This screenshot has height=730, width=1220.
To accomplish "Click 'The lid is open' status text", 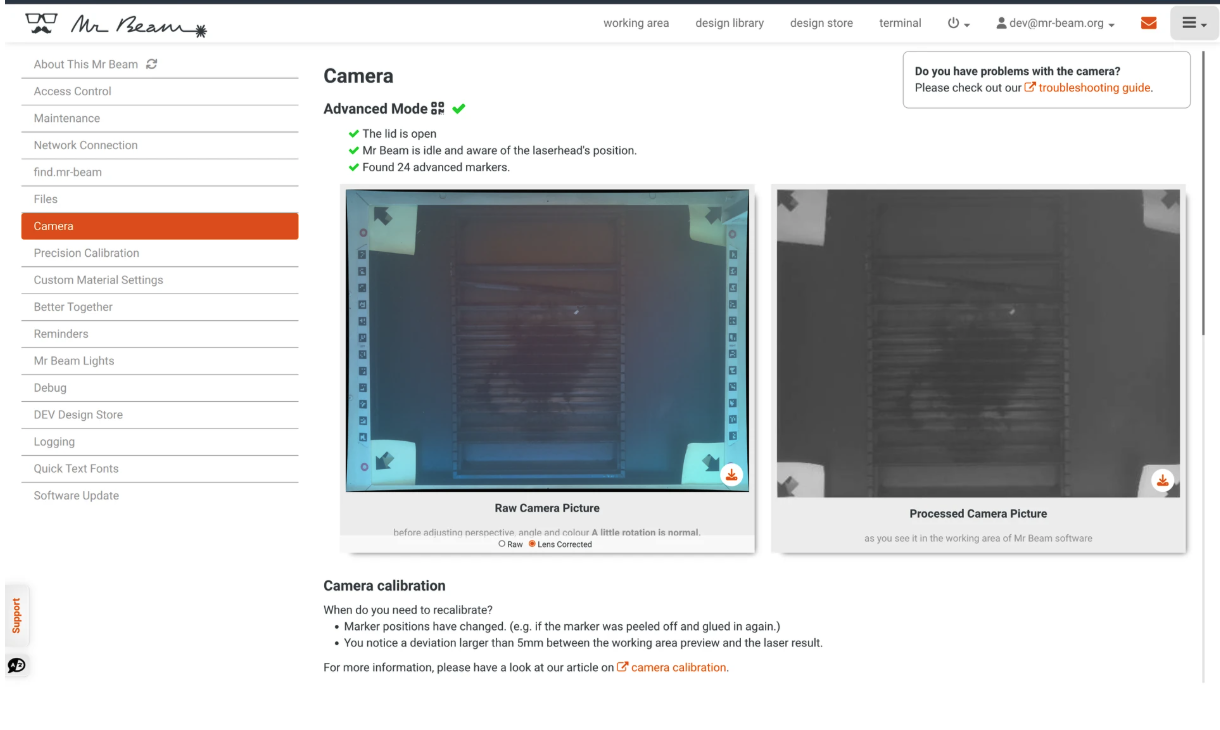I will 399,133.
